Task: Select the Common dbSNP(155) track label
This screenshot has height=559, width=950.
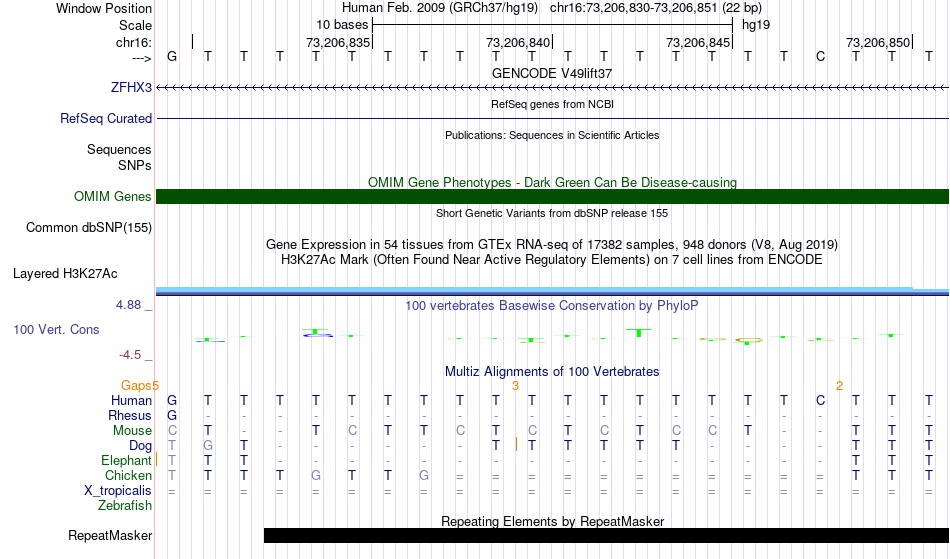Action: [88, 227]
